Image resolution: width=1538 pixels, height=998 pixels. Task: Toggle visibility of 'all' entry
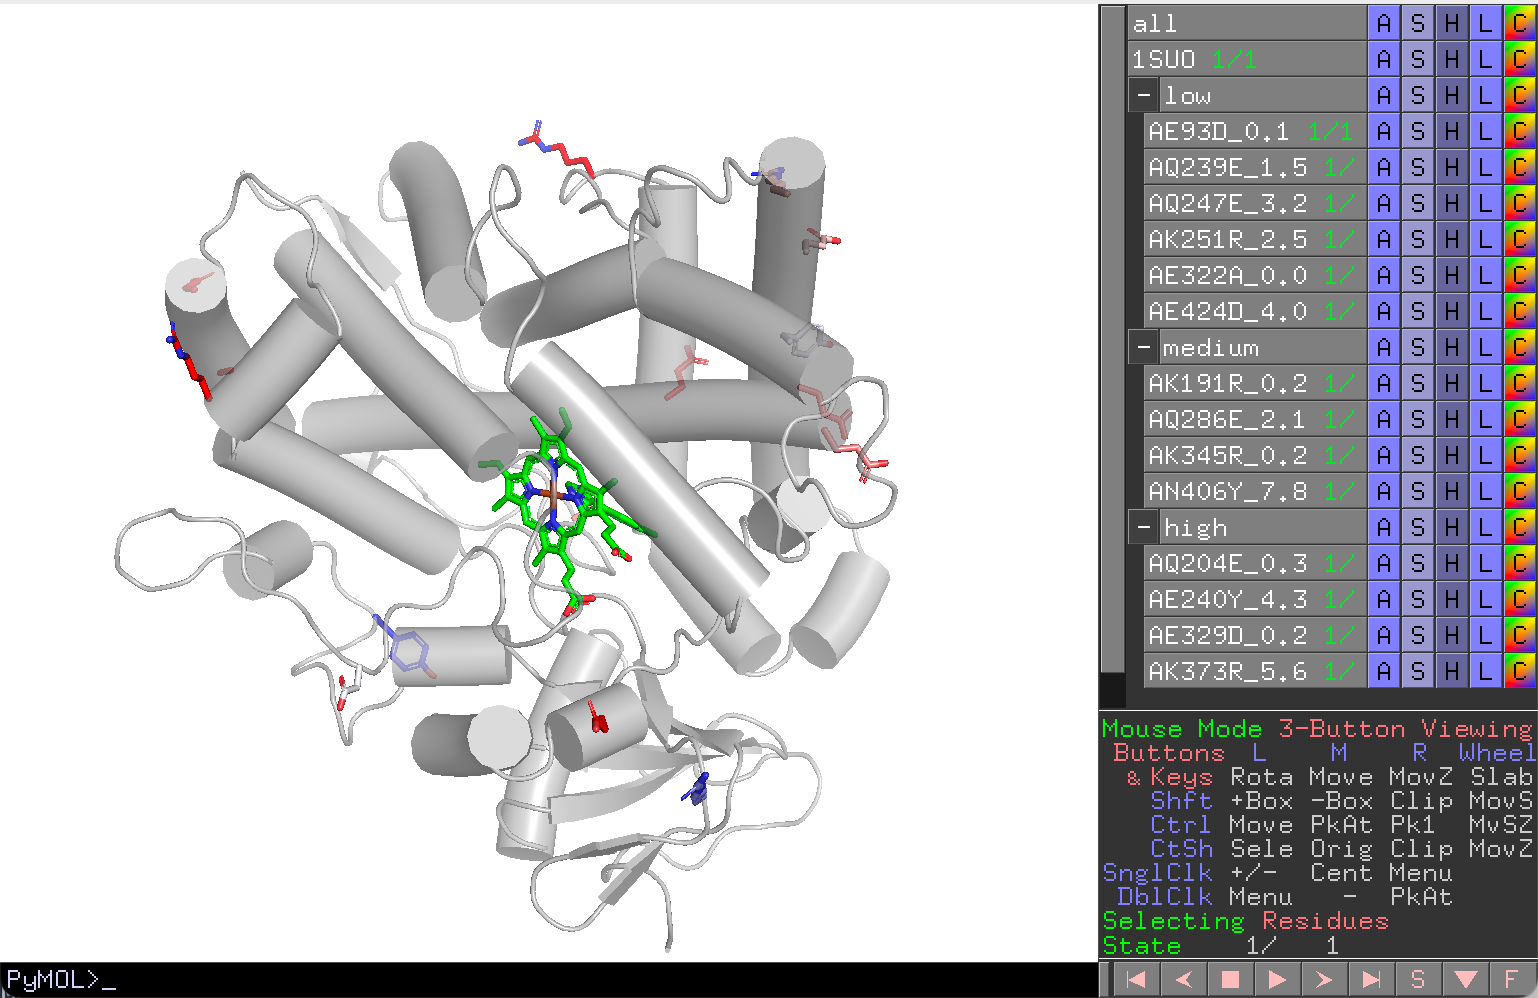(1247, 23)
